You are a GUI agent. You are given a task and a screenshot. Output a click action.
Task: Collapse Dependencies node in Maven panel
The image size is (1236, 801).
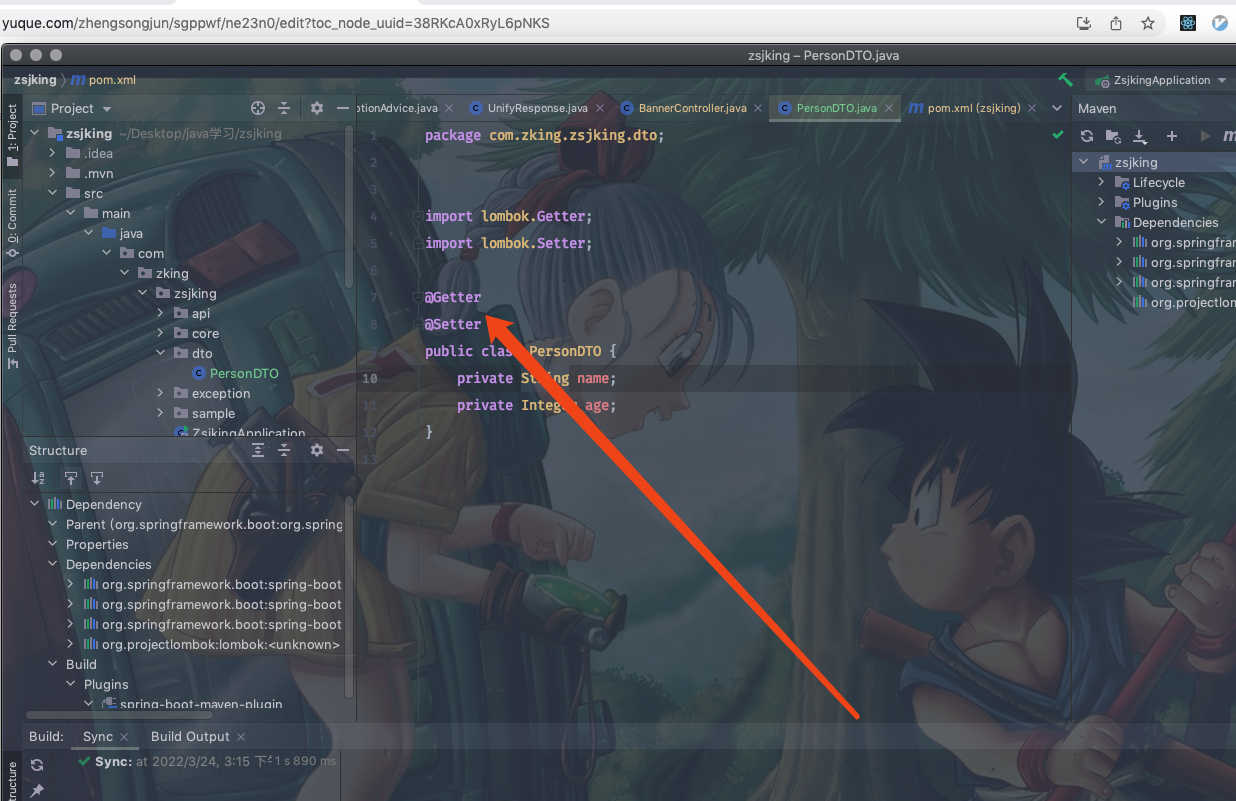tap(1101, 222)
